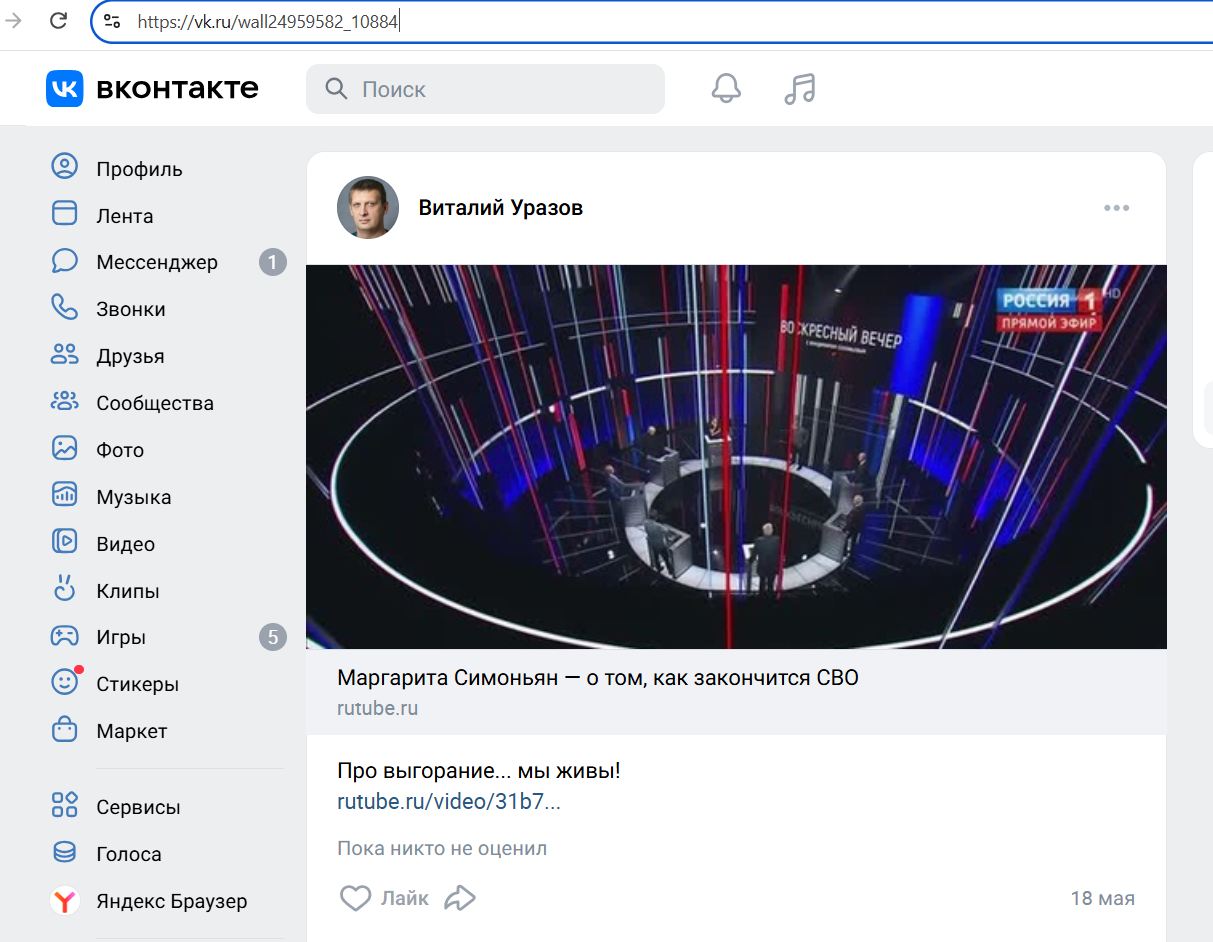Click the text Пока никто не оценил
1213x942 pixels.
click(442, 848)
